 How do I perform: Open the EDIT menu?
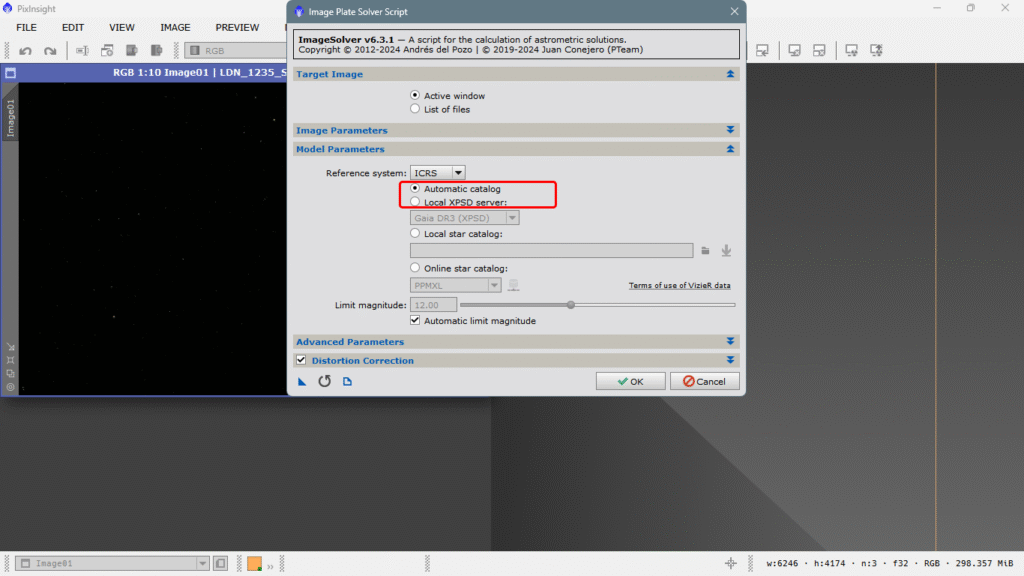pos(72,27)
